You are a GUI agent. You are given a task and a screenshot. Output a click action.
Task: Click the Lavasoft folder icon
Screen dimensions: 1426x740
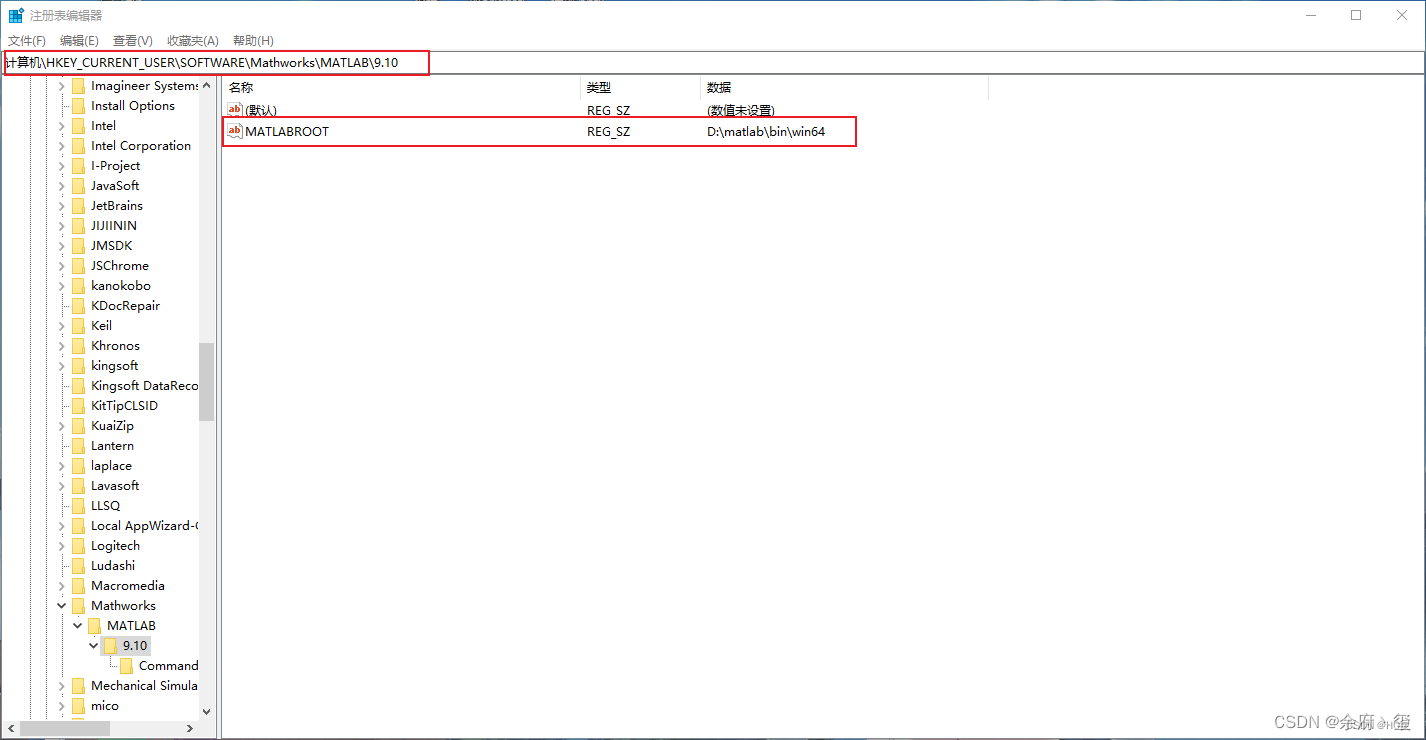coord(79,486)
